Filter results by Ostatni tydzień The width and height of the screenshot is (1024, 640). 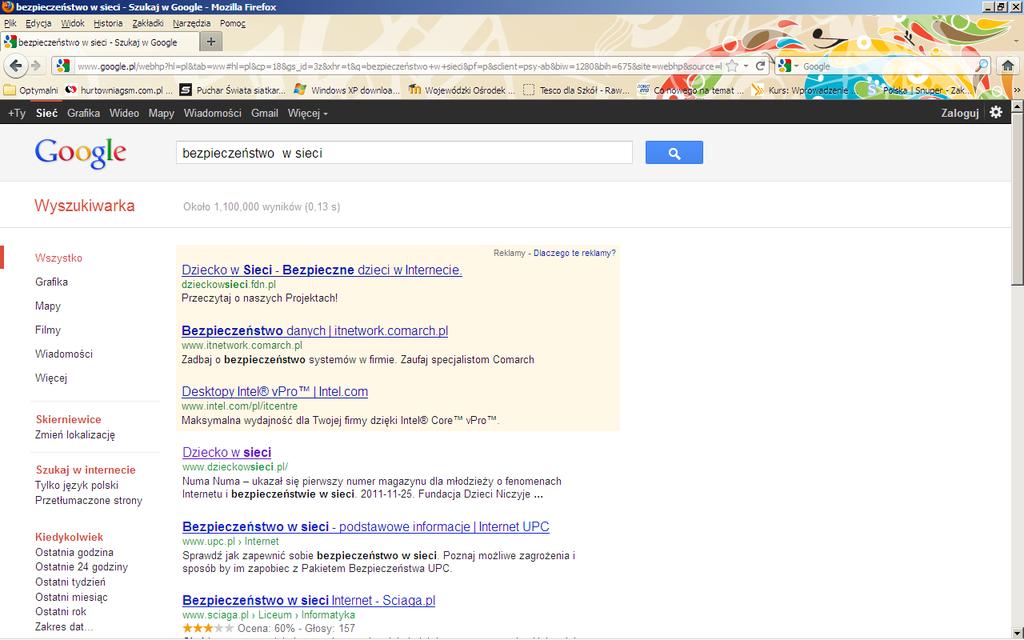71,582
